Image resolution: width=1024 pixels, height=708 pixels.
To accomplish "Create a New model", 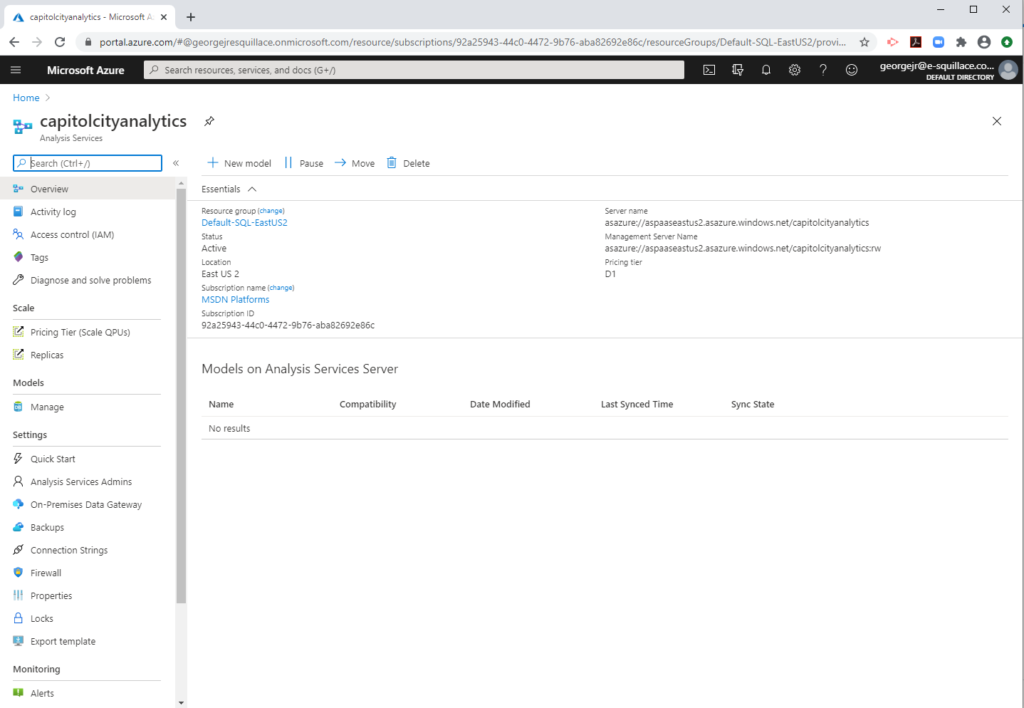I will coord(239,162).
